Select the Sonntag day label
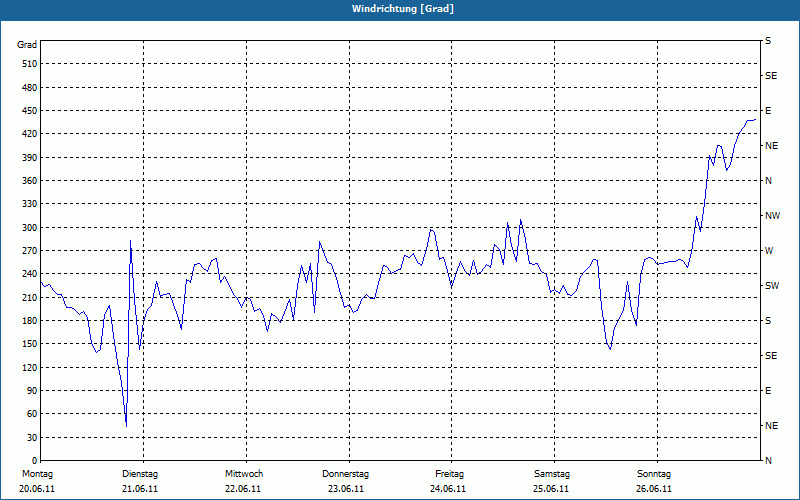The width and height of the screenshot is (800, 500). [654, 474]
